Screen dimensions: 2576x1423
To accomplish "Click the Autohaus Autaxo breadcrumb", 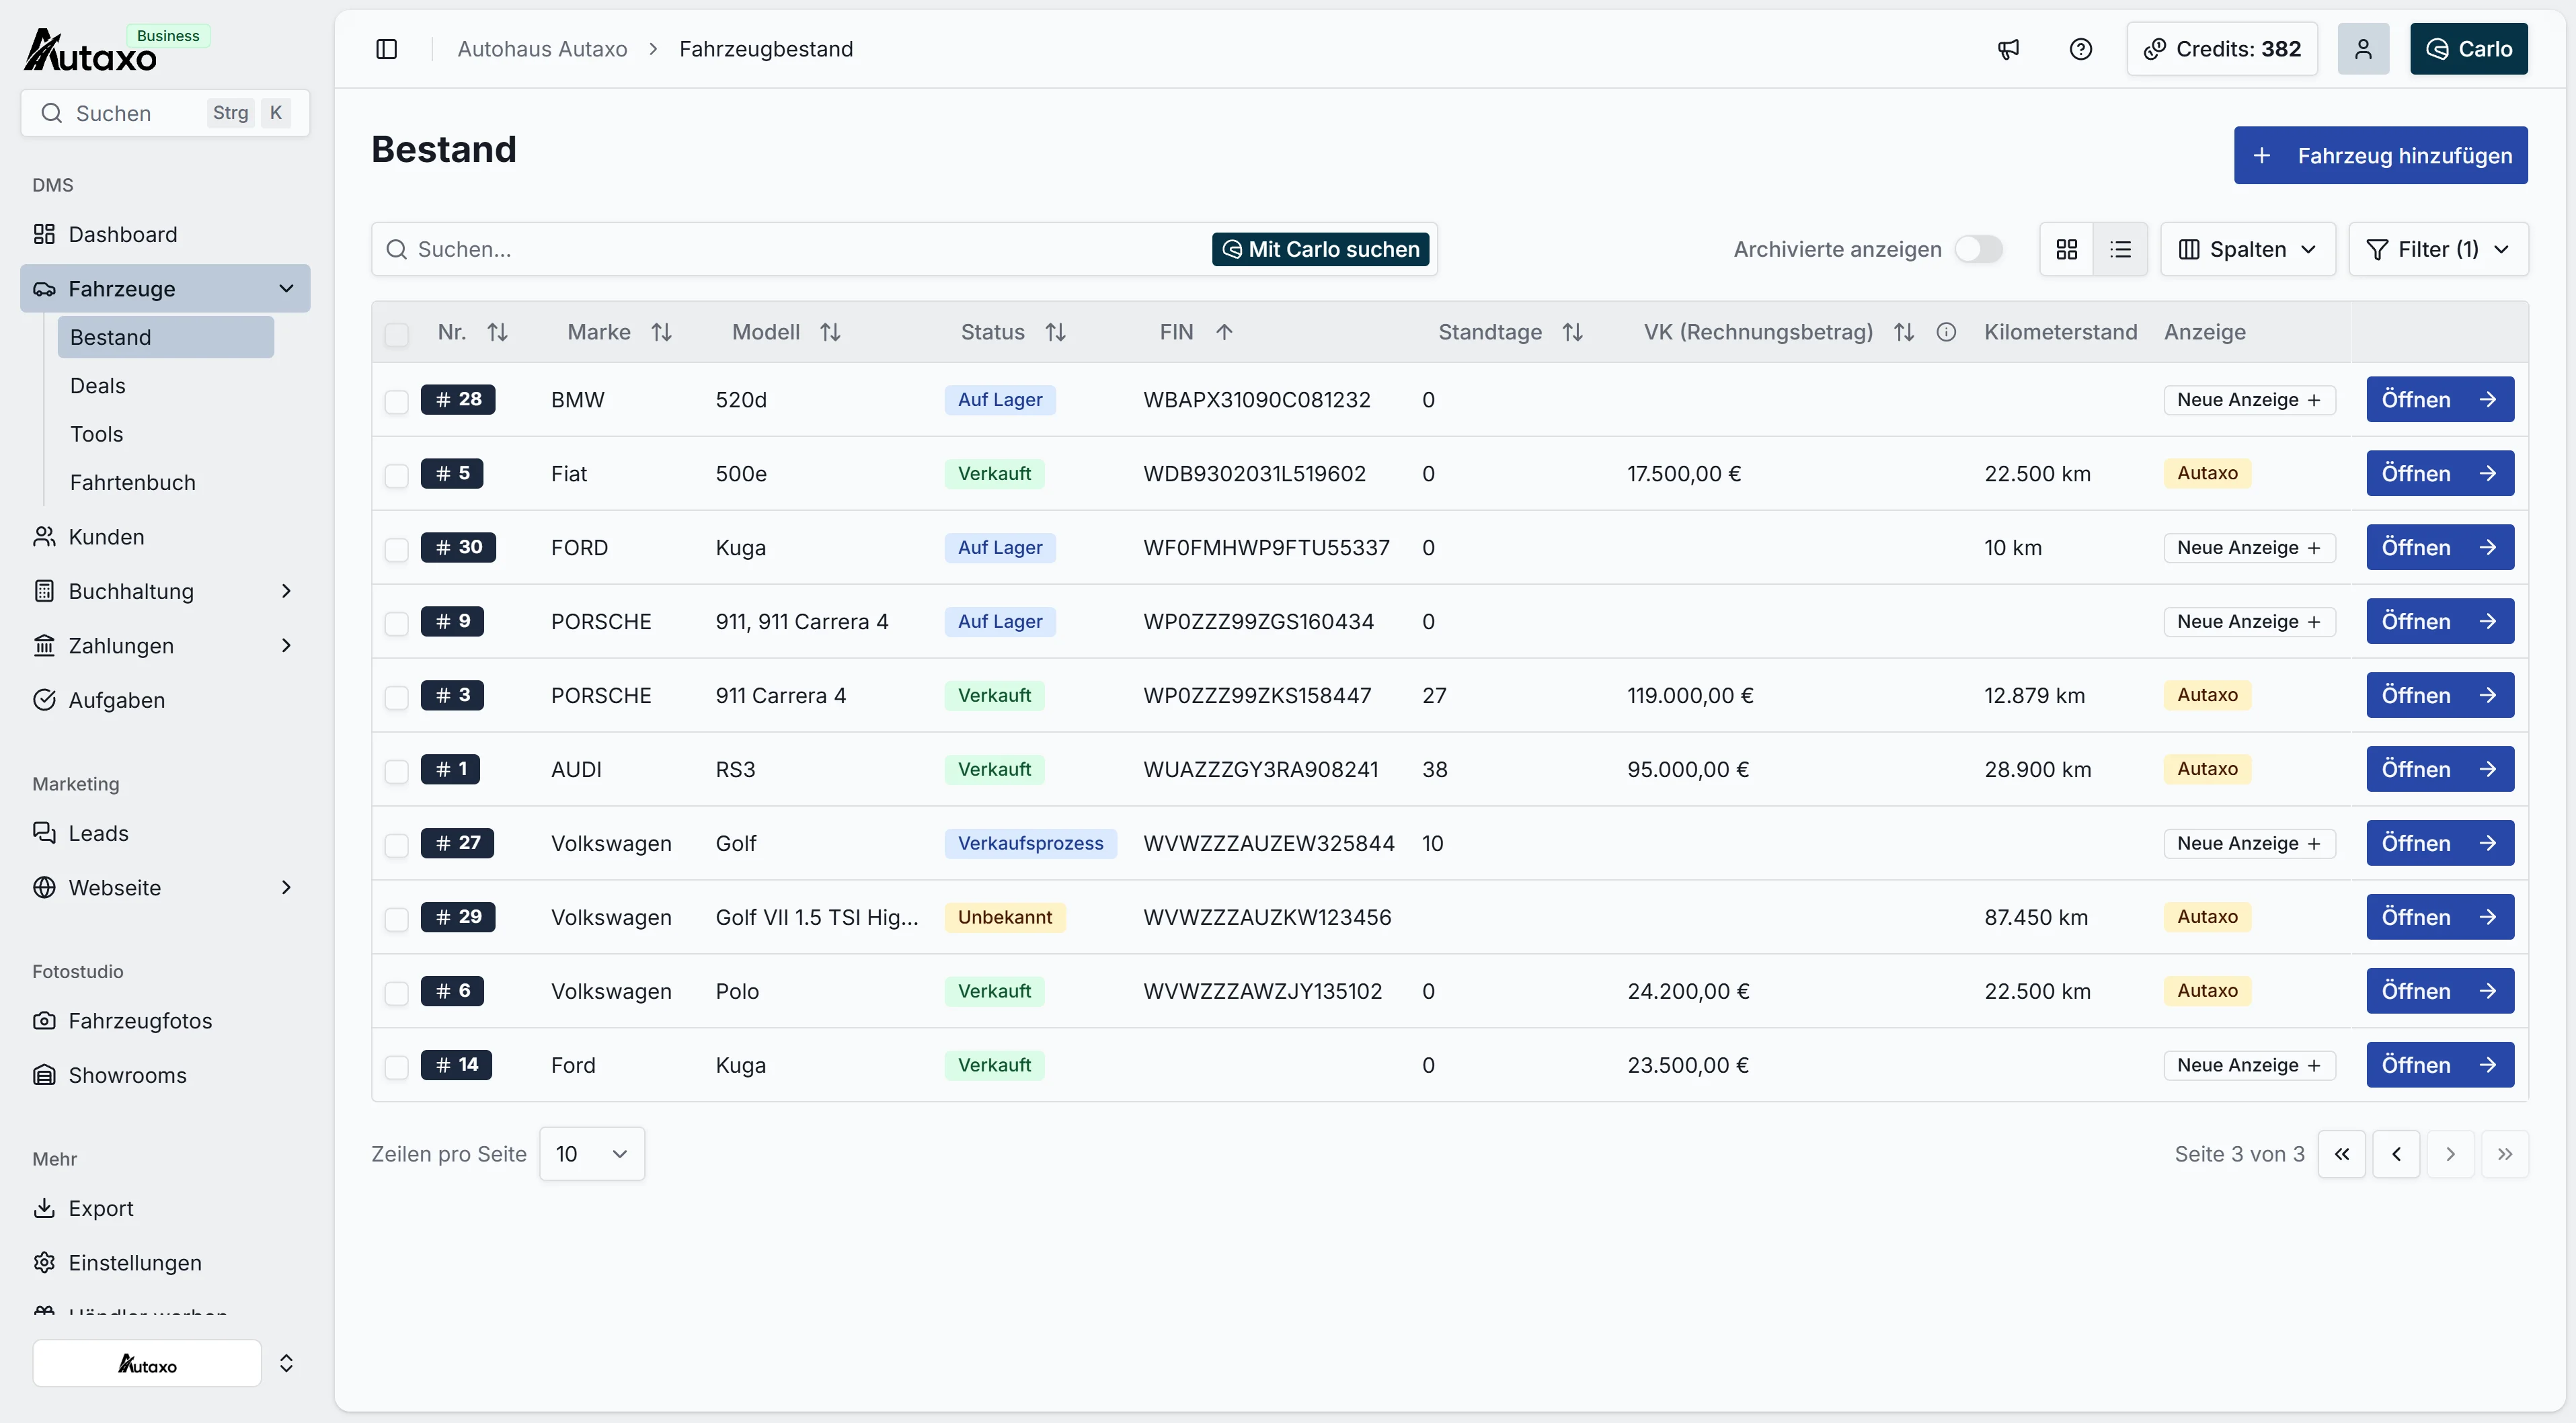I will (x=542, y=49).
